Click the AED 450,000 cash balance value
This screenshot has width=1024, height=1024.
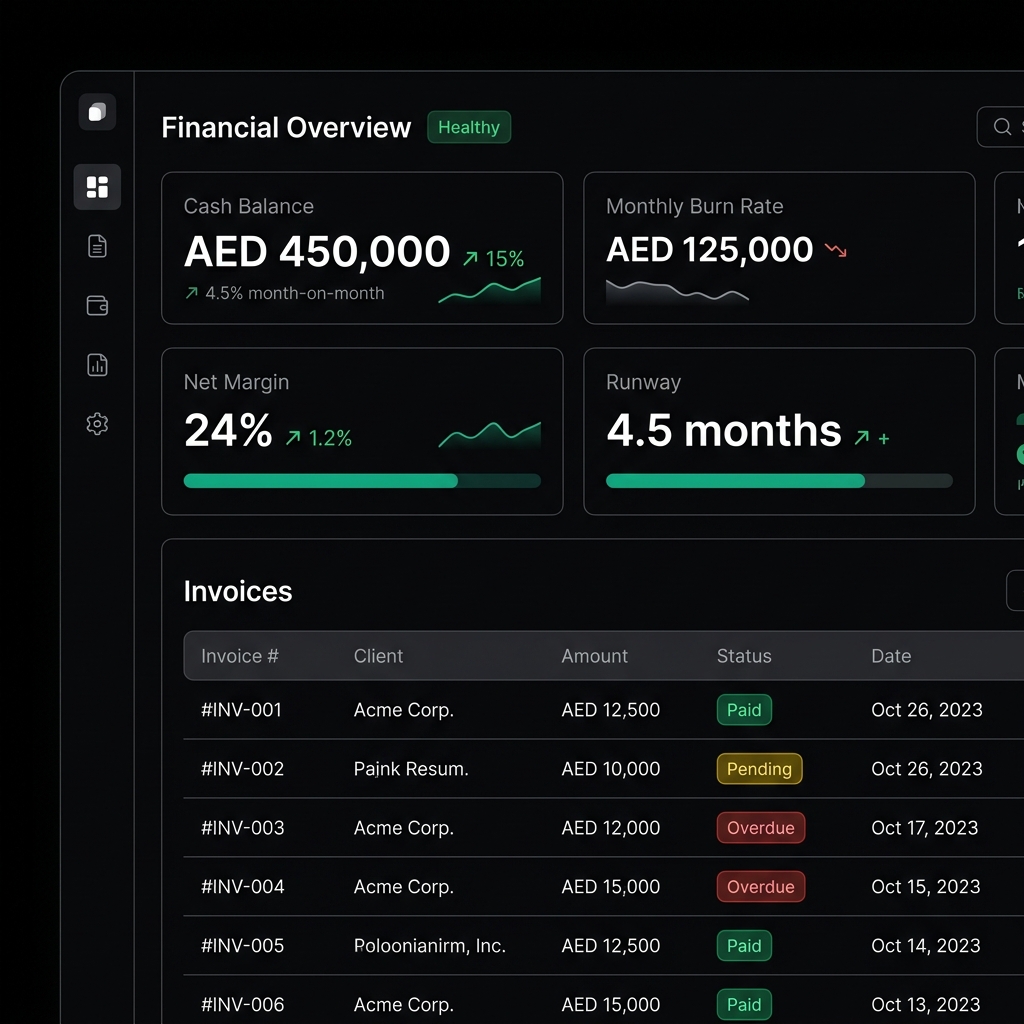coord(317,251)
